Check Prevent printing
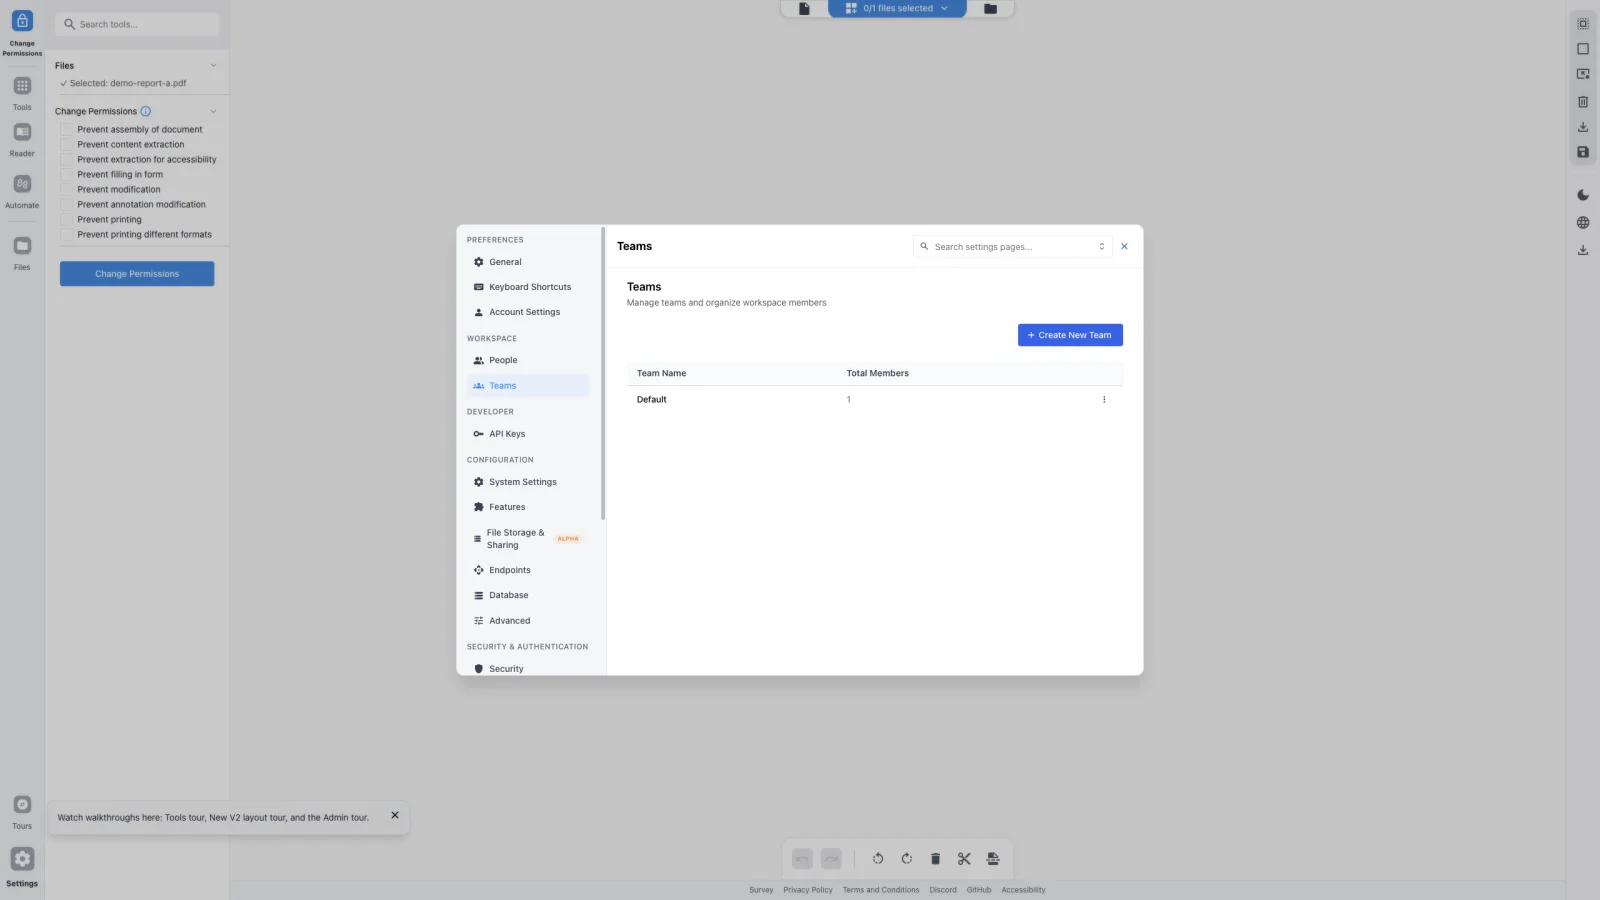The height and width of the screenshot is (900, 1600). point(67,219)
